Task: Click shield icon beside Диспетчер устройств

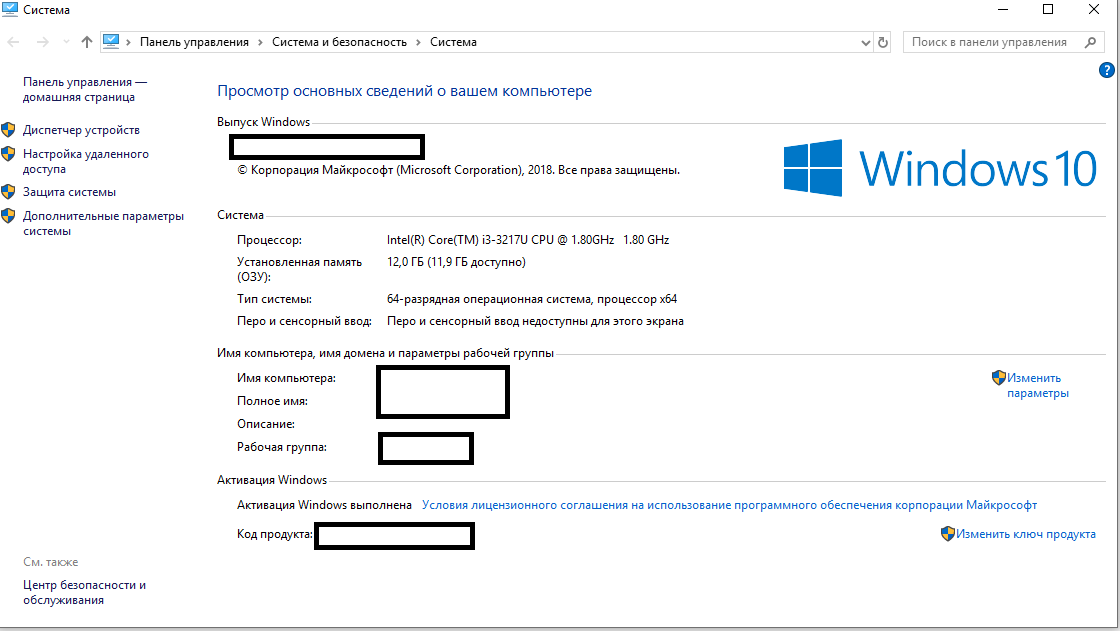Action: tap(9, 129)
